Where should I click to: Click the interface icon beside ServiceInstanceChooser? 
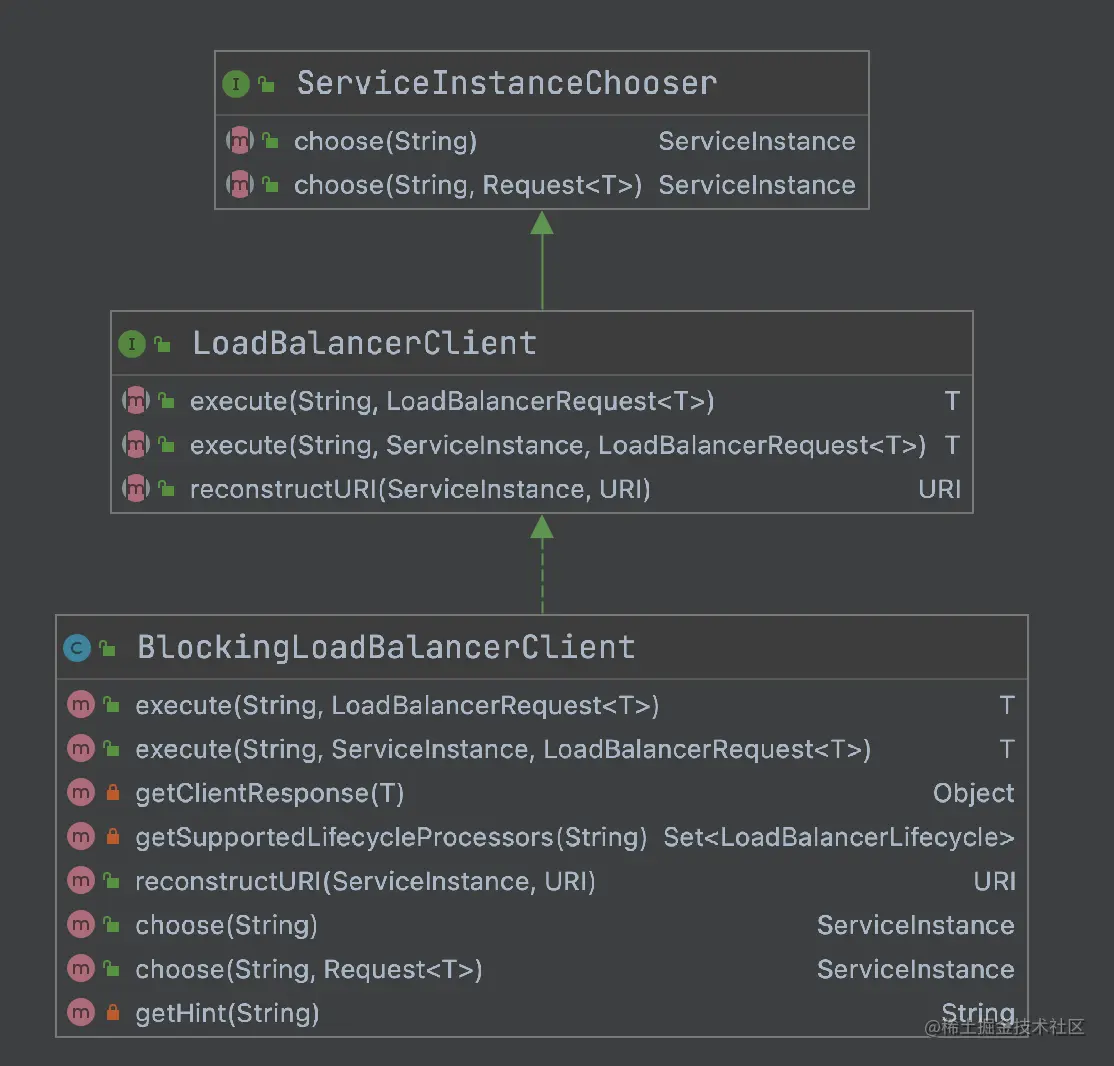point(235,84)
